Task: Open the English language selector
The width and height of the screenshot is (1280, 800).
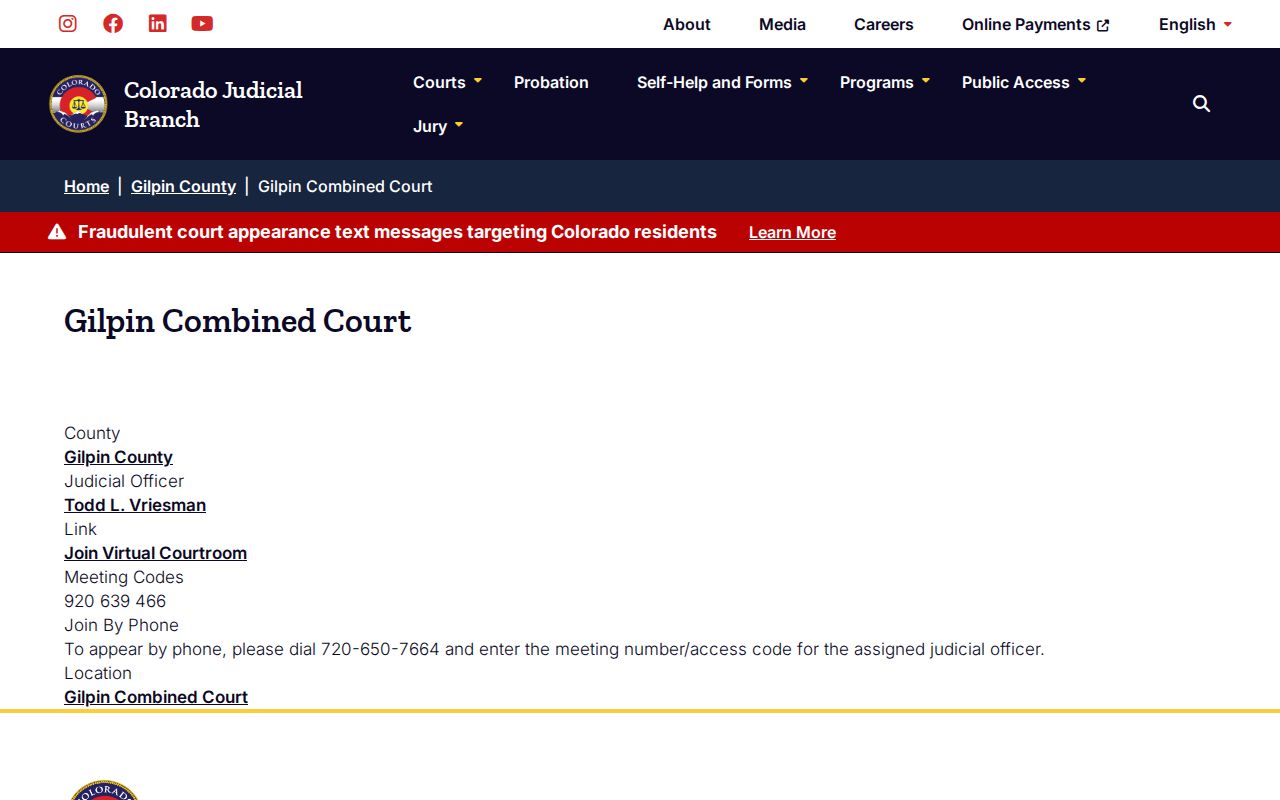Action: (1195, 24)
